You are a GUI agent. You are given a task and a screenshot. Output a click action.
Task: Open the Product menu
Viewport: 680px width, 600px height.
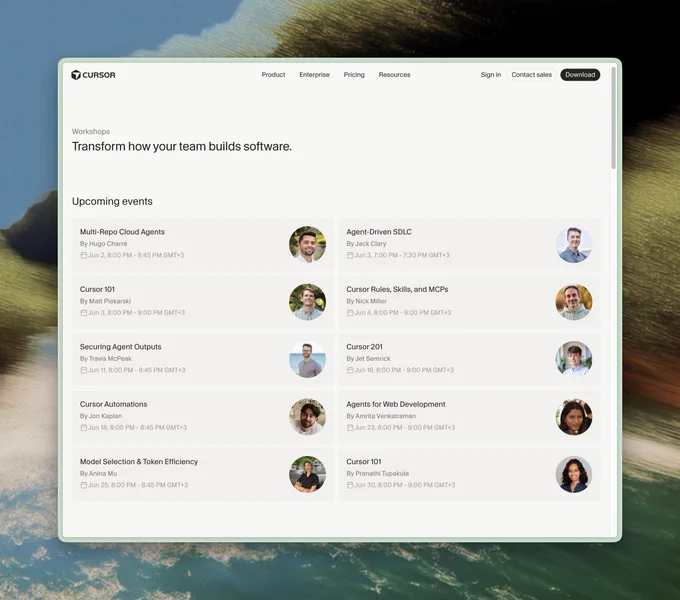coord(273,75)
